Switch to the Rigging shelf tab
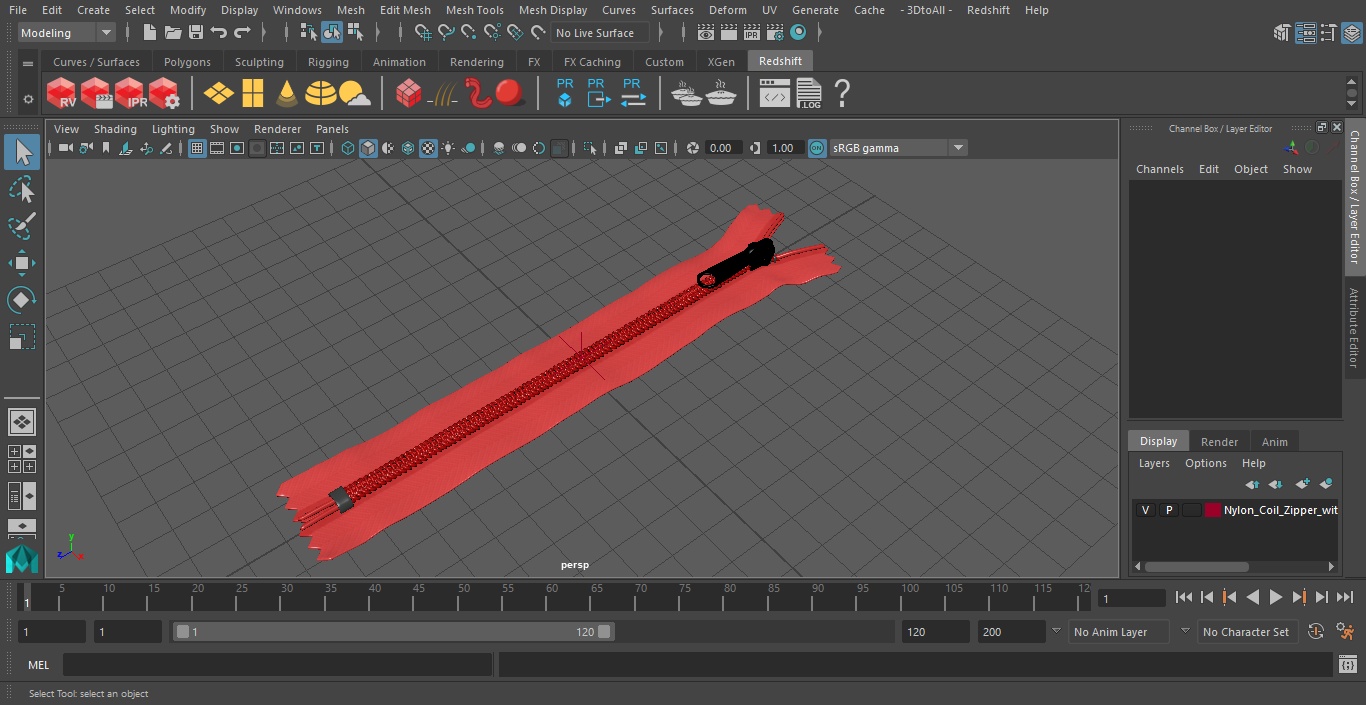 click(x=328, y=62)
